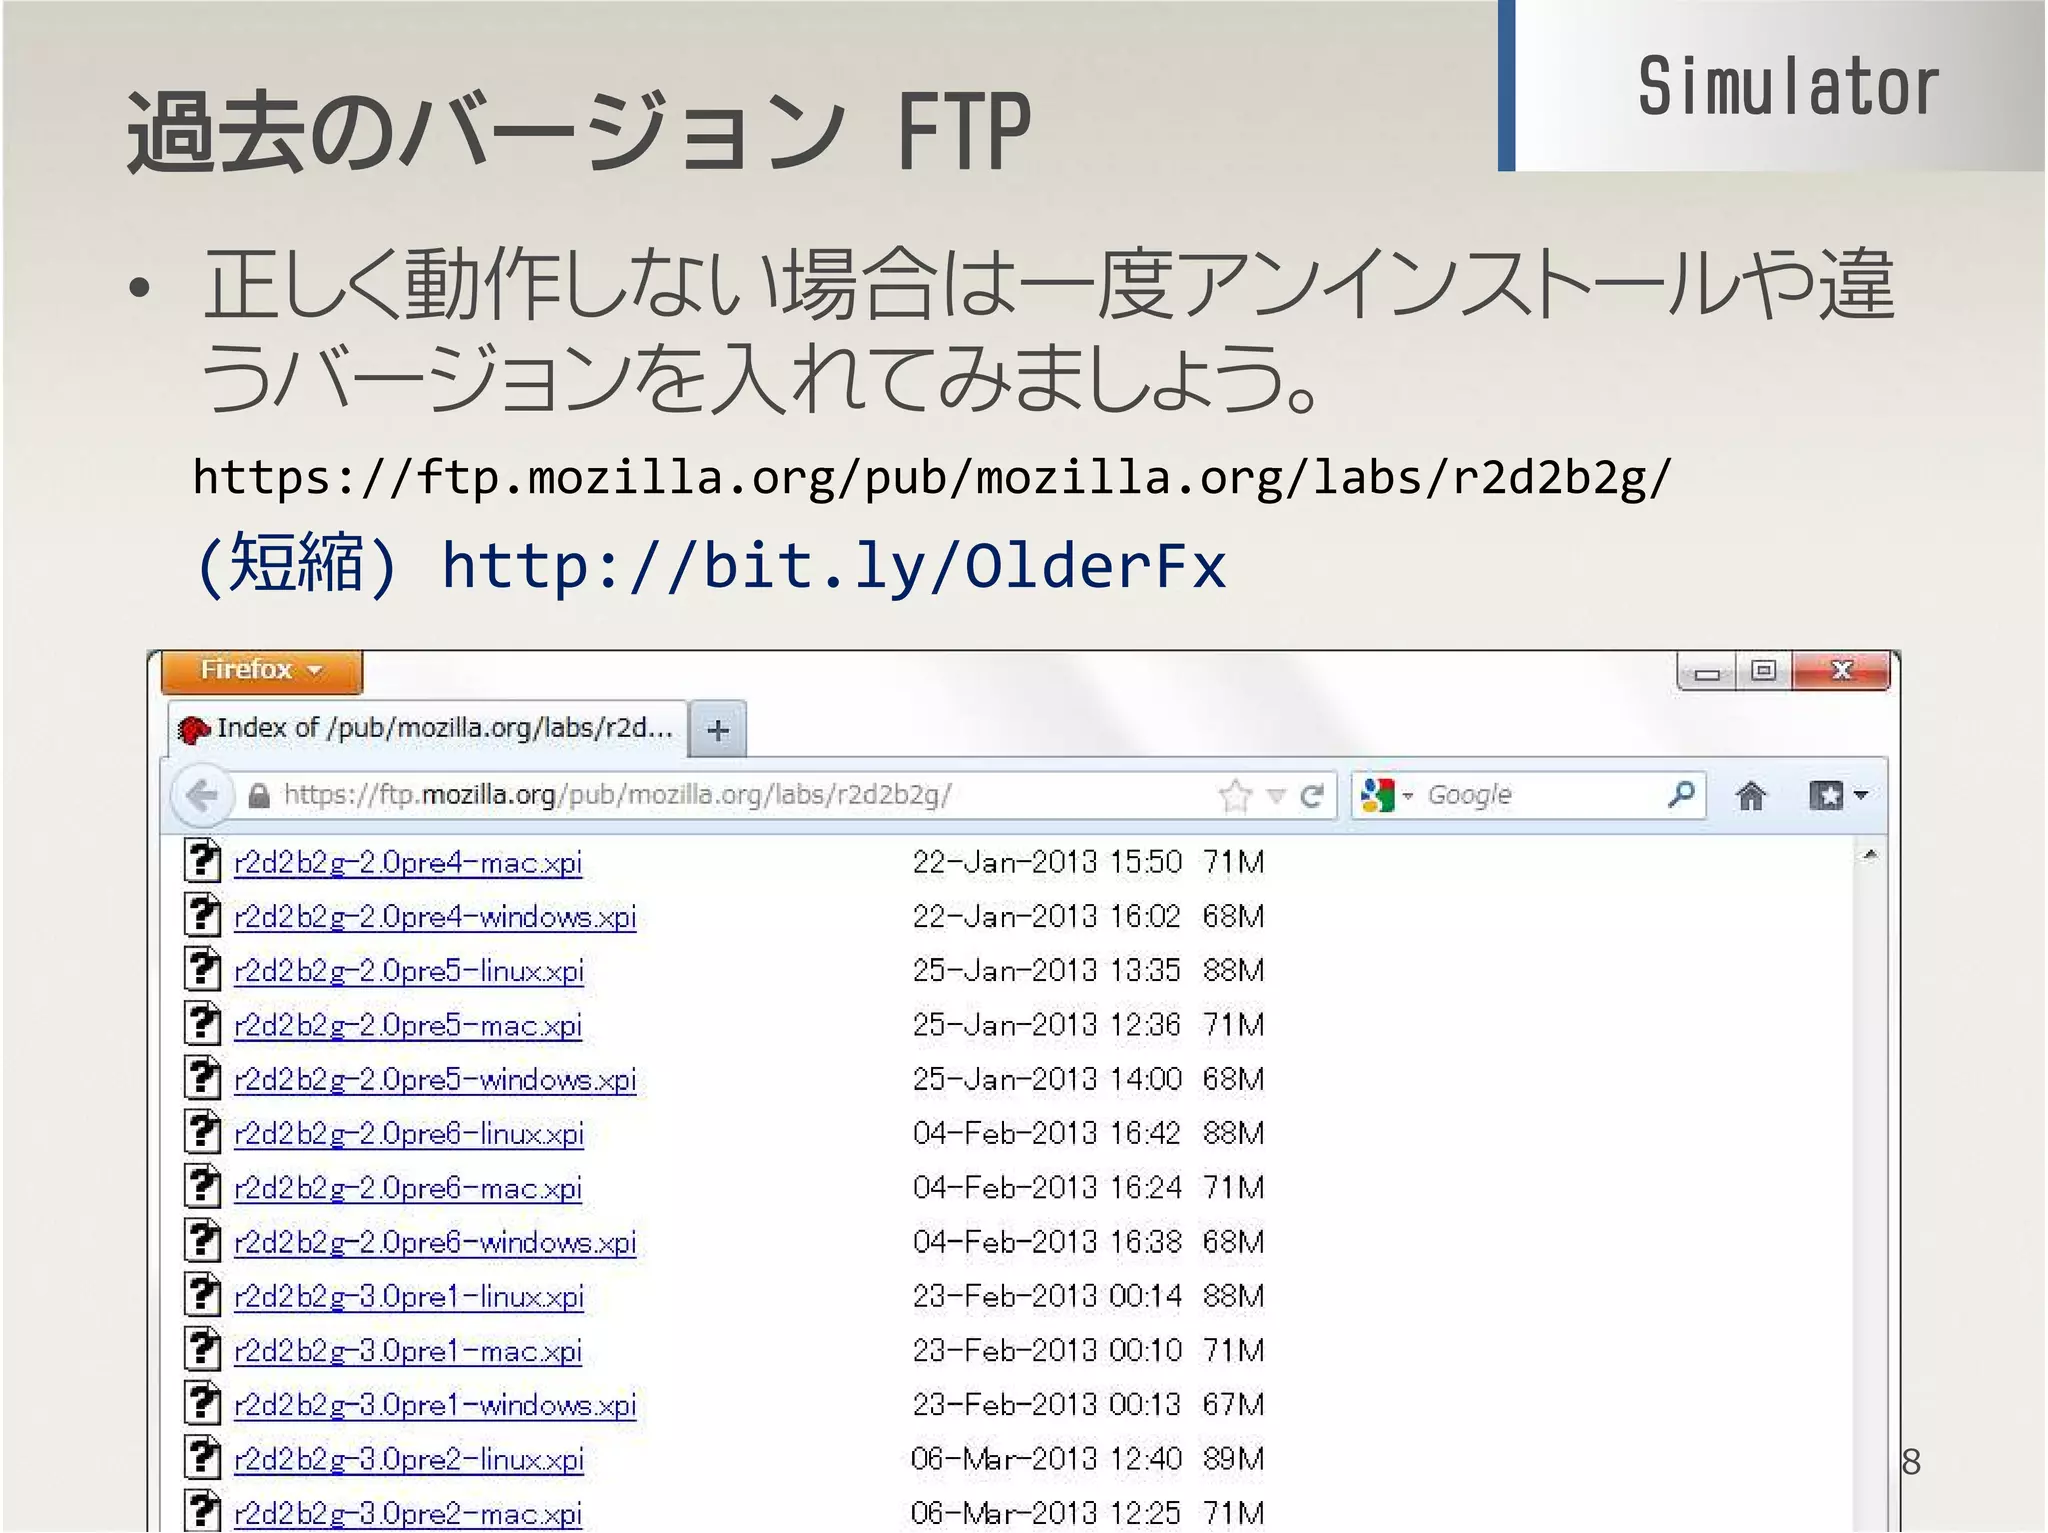
Task: Close the Firefox window
Action: [x=1841, y=671]
